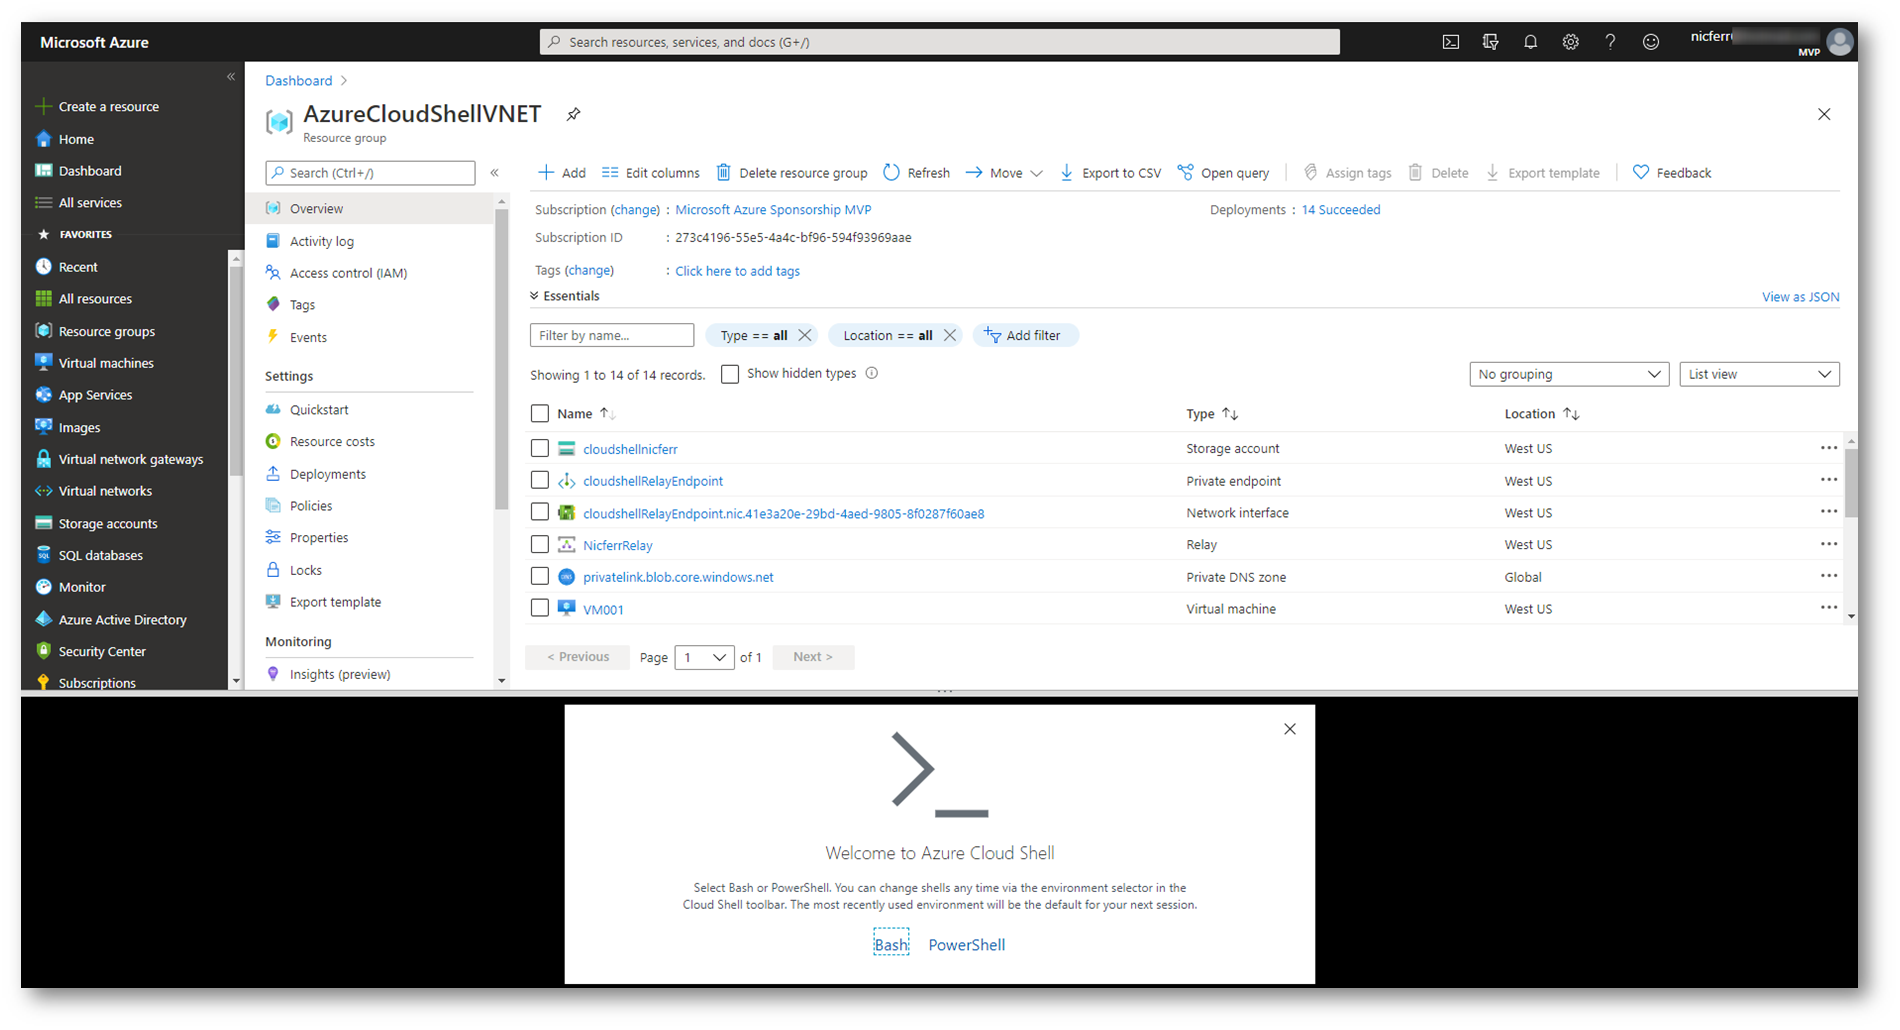The image size is (1900, 1030).
Task: Click Delete resource group
Action: pos(792,173)
